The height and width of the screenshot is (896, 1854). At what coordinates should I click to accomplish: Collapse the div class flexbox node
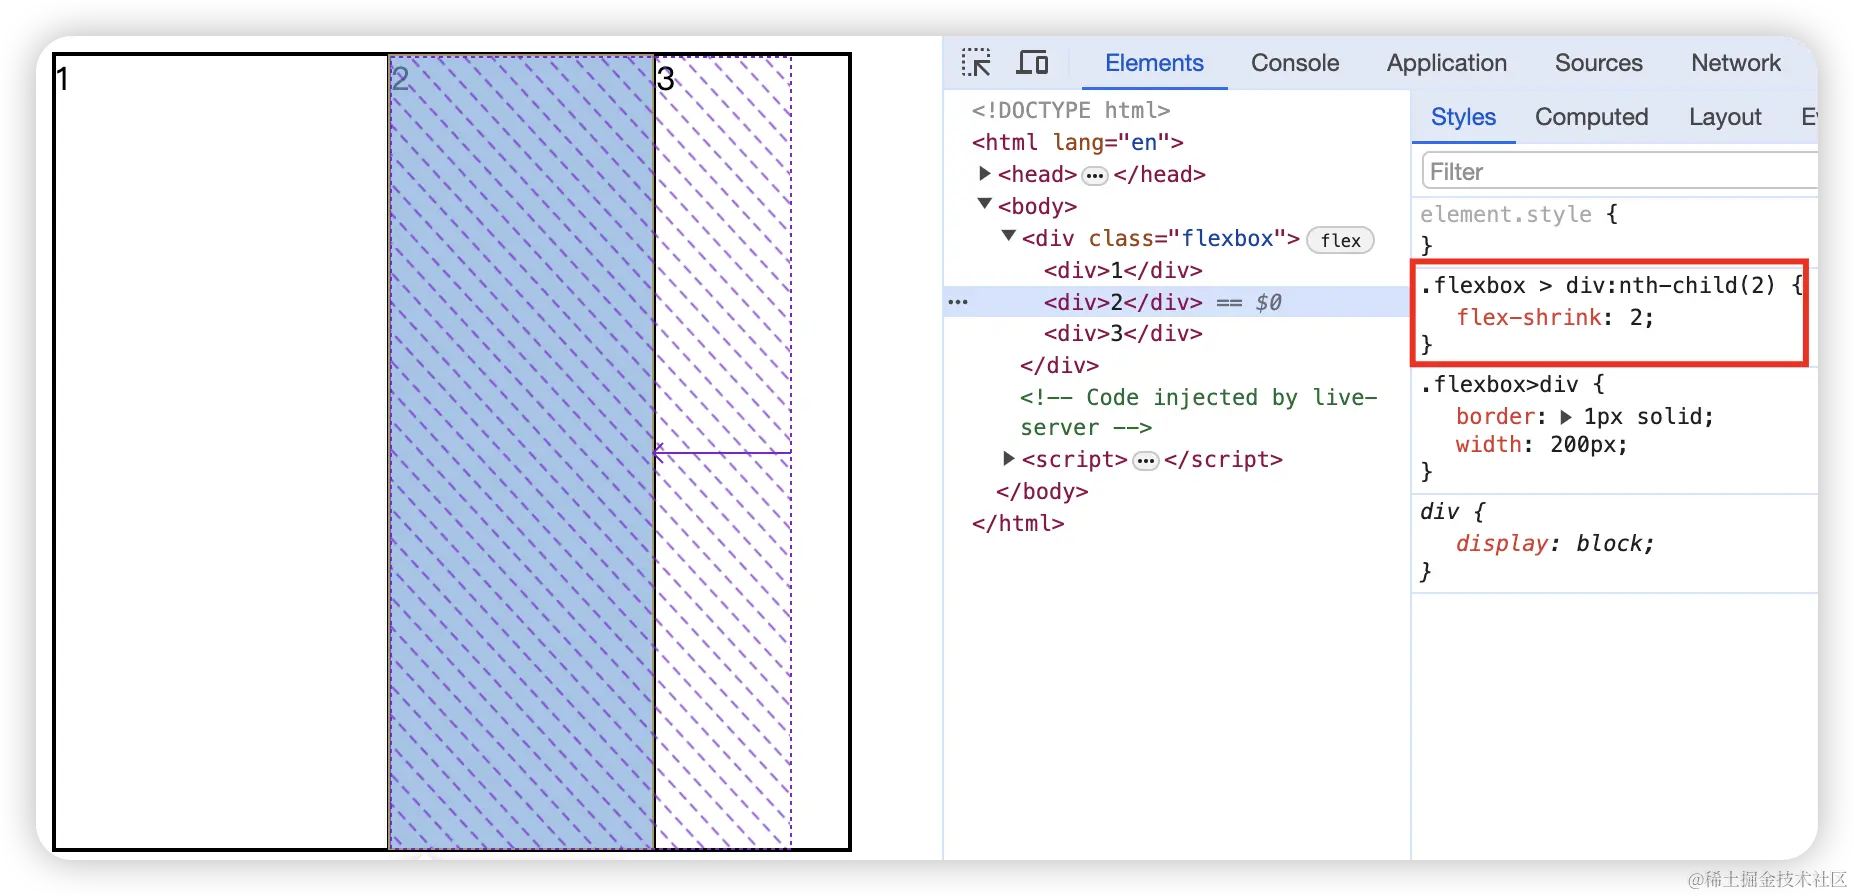[1009, 237]
